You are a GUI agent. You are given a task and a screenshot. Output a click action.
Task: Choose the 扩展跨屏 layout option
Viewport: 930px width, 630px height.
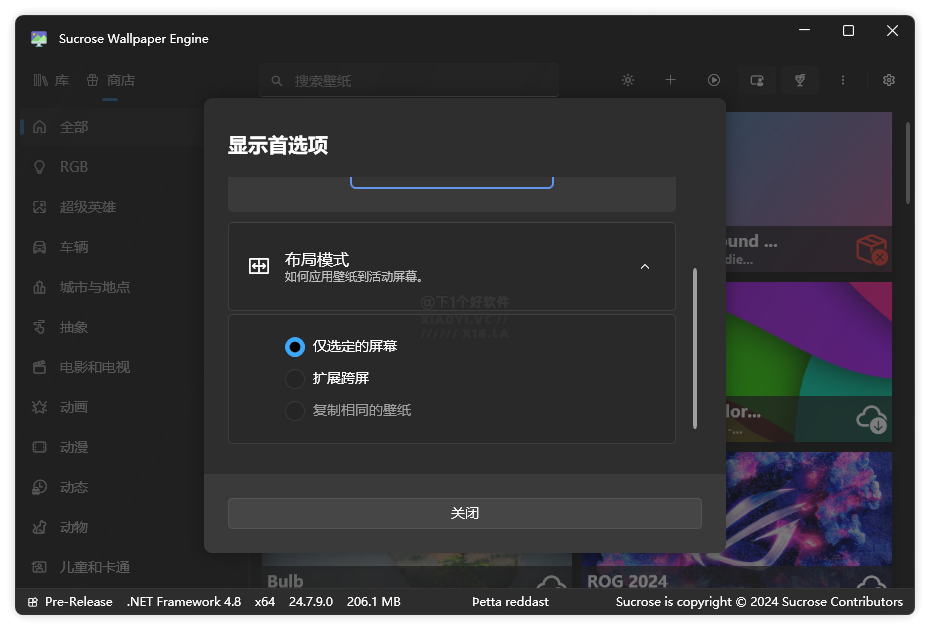327,378
